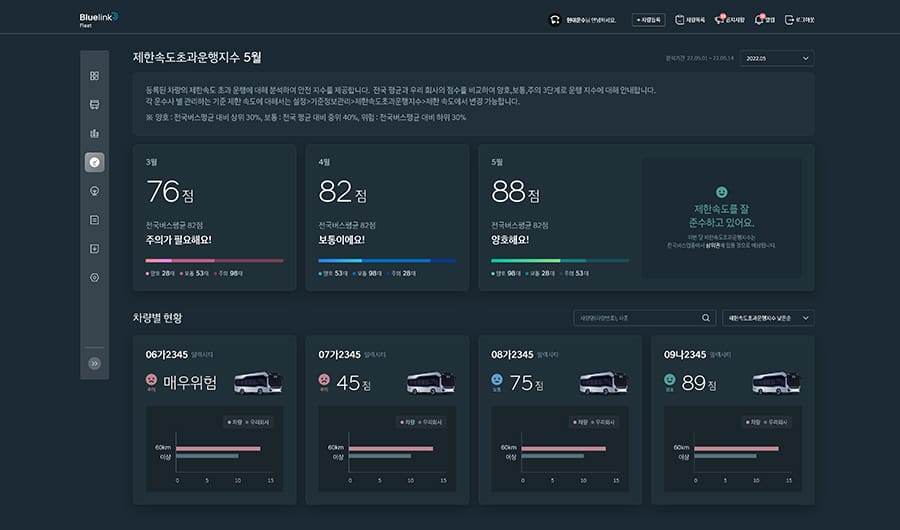Open the 제한속도초과운행지수 sort order dropdown
The height and width of the screenshot is (530, 900).
click(768, 318)
